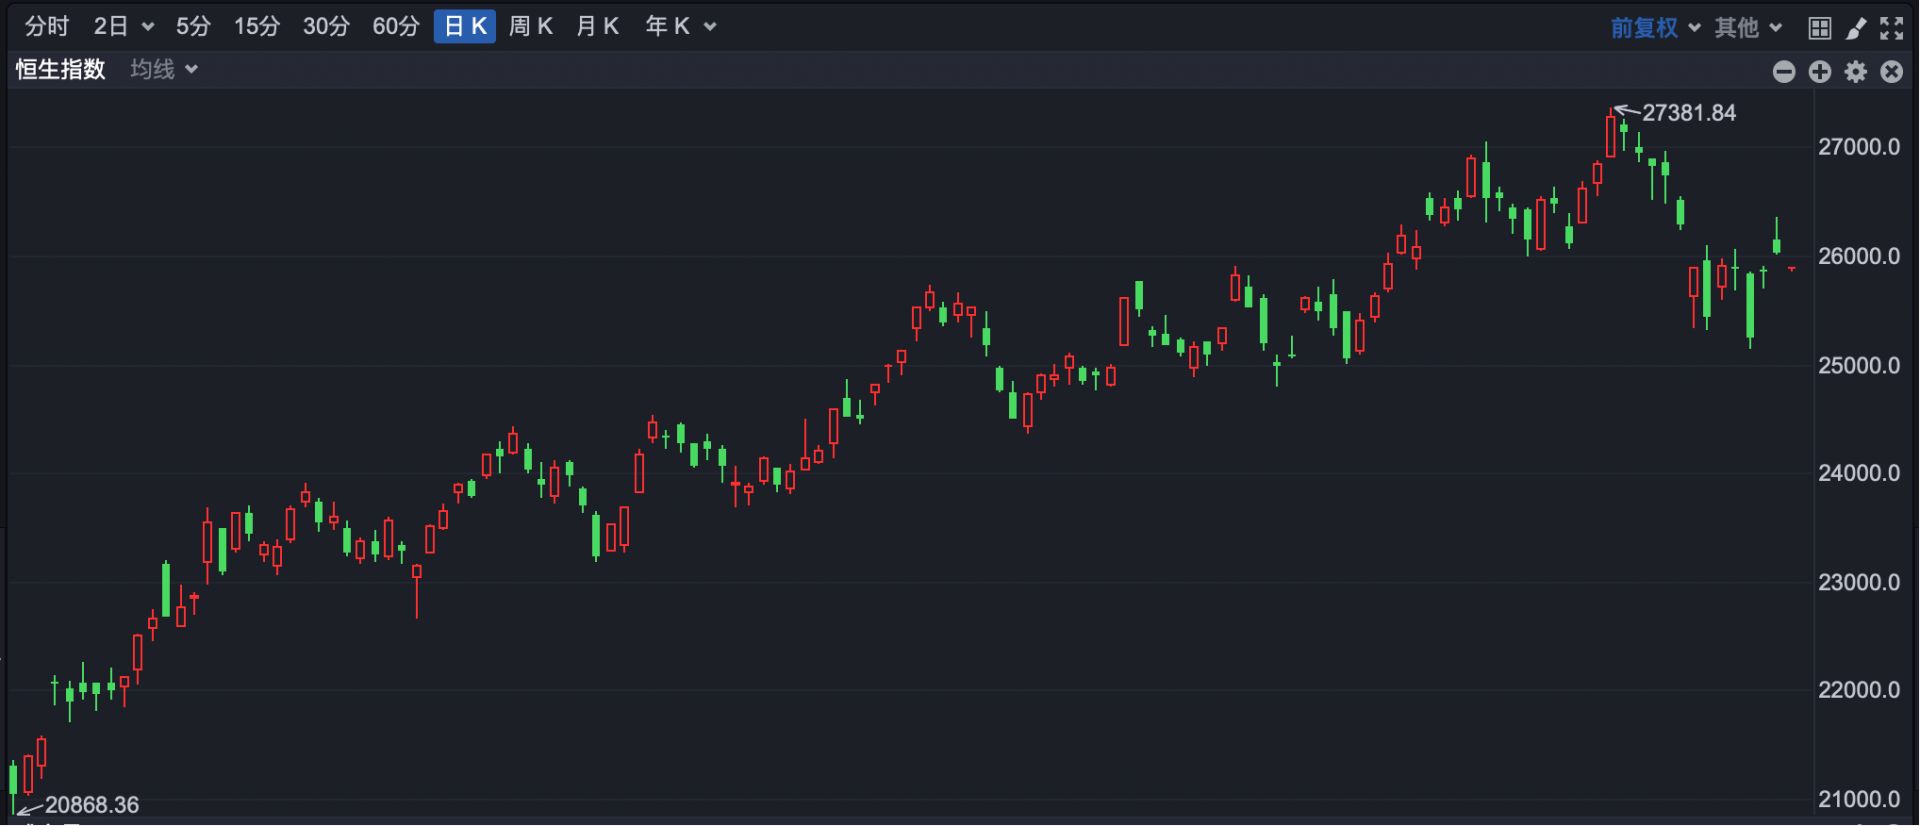Open the 其他 options dropdown
Image resolution: width=1920 pixels, height=826 pixels.
tap(1748, 28)
